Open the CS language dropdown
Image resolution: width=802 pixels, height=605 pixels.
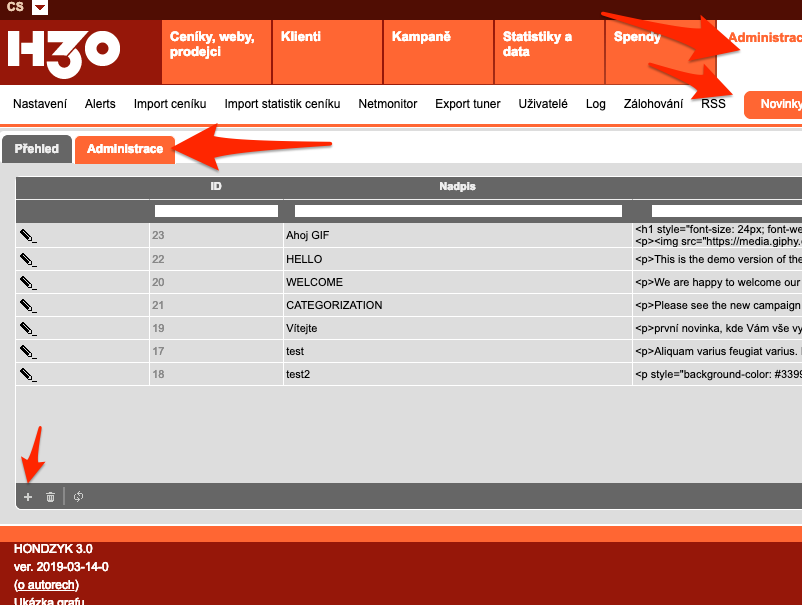[39, 8]
